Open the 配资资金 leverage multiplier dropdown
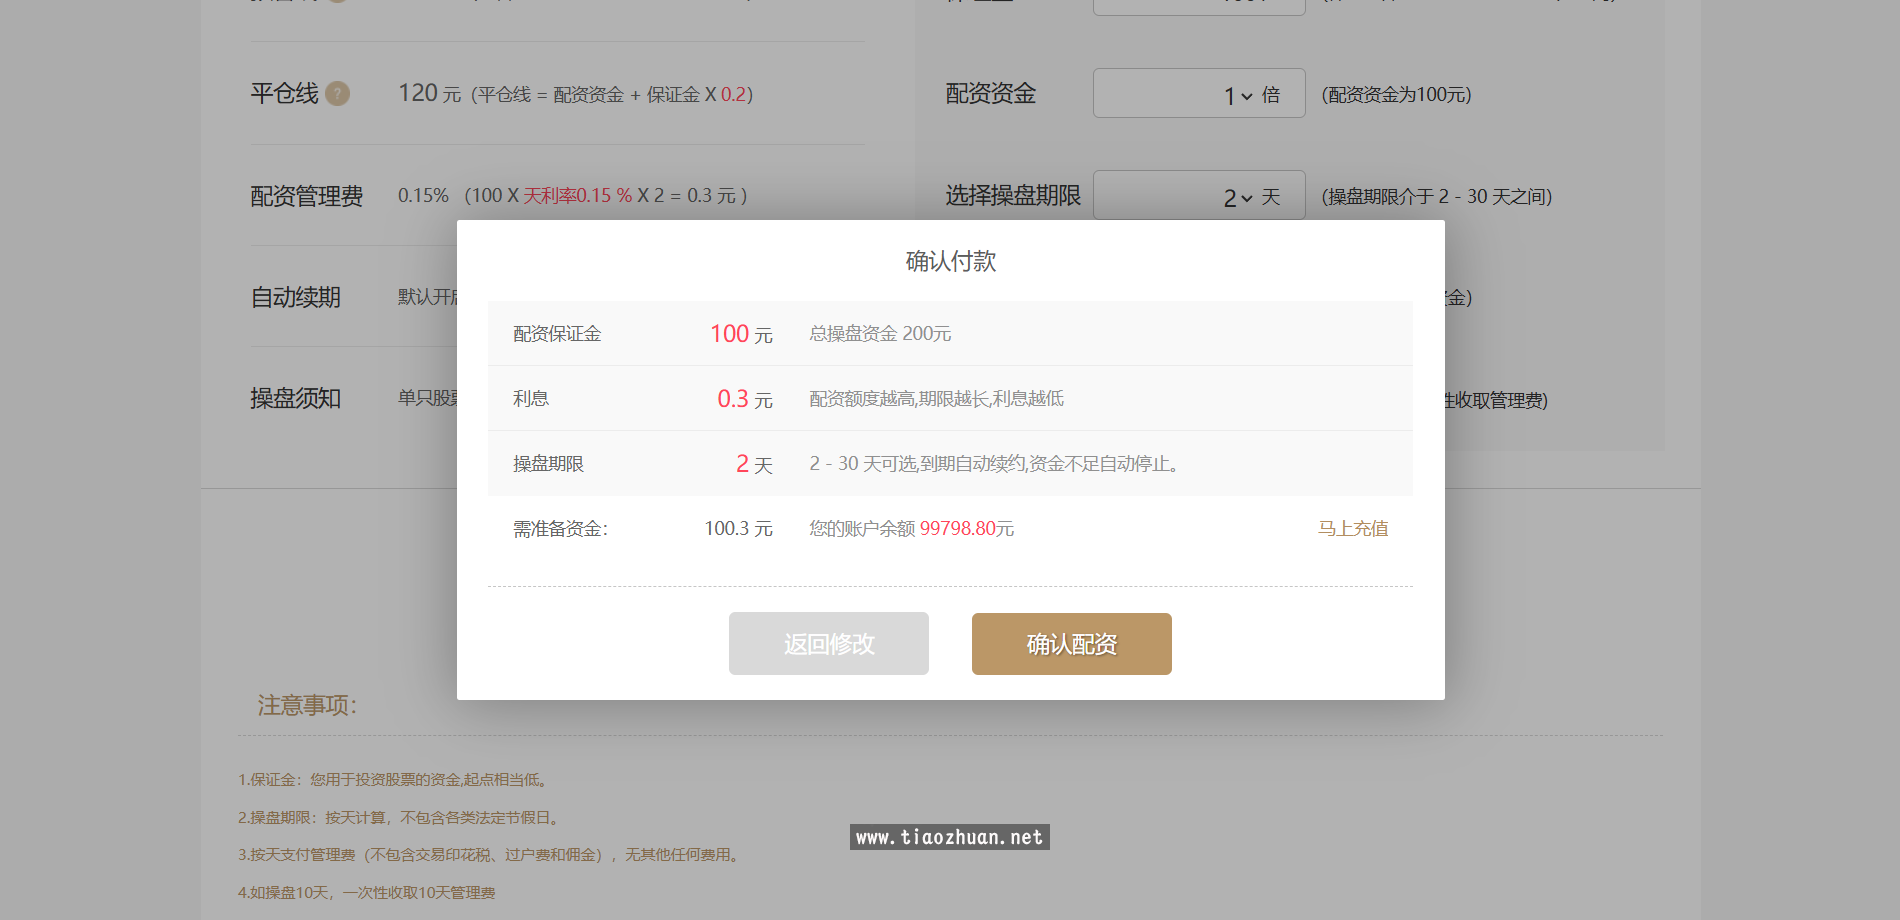 click(1198, 93)
